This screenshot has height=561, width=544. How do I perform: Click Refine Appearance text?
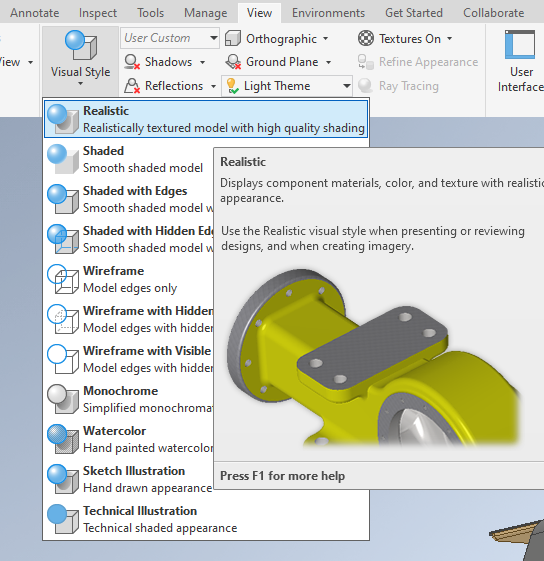pos(428,62)
